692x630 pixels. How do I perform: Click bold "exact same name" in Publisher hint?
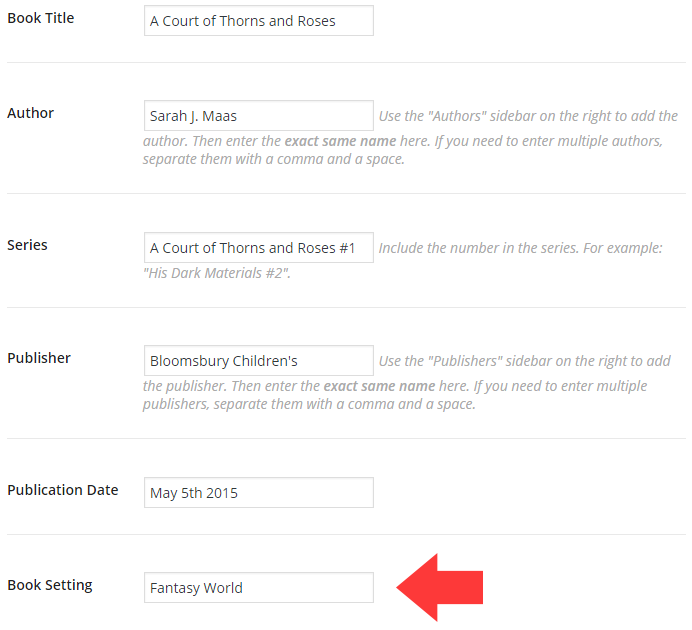coord(379,386)
